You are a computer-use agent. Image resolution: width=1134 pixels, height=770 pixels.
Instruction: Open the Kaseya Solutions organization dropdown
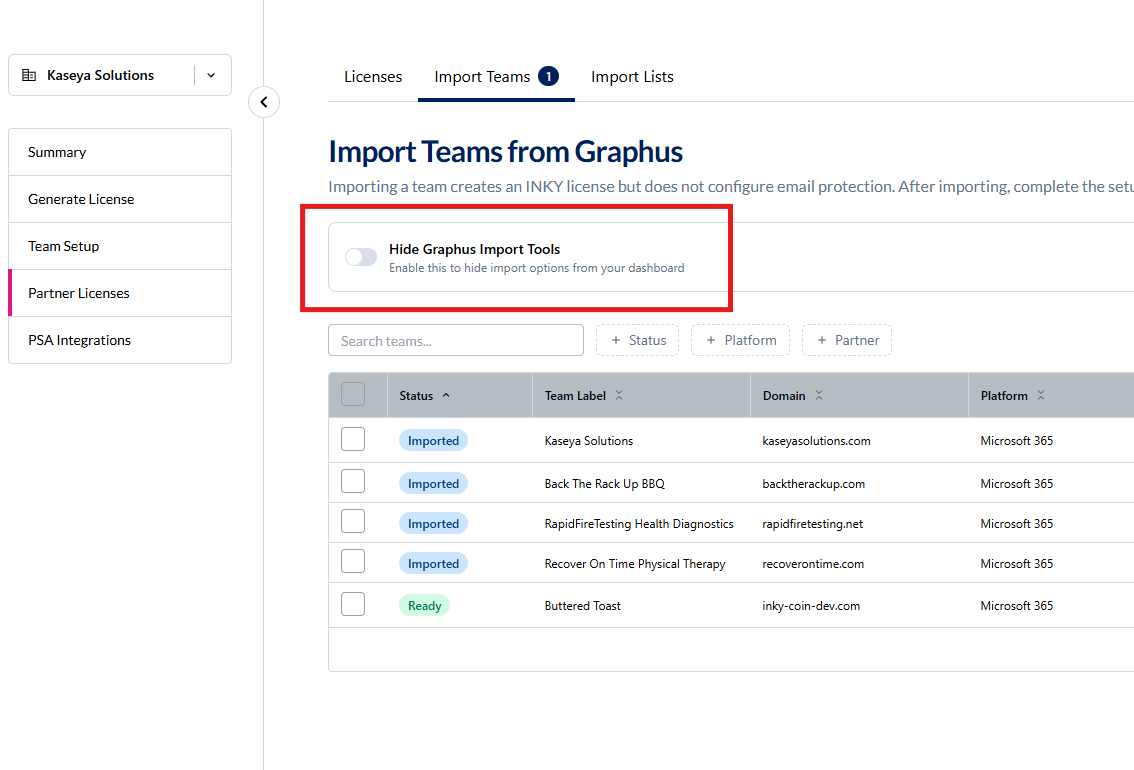211,75
